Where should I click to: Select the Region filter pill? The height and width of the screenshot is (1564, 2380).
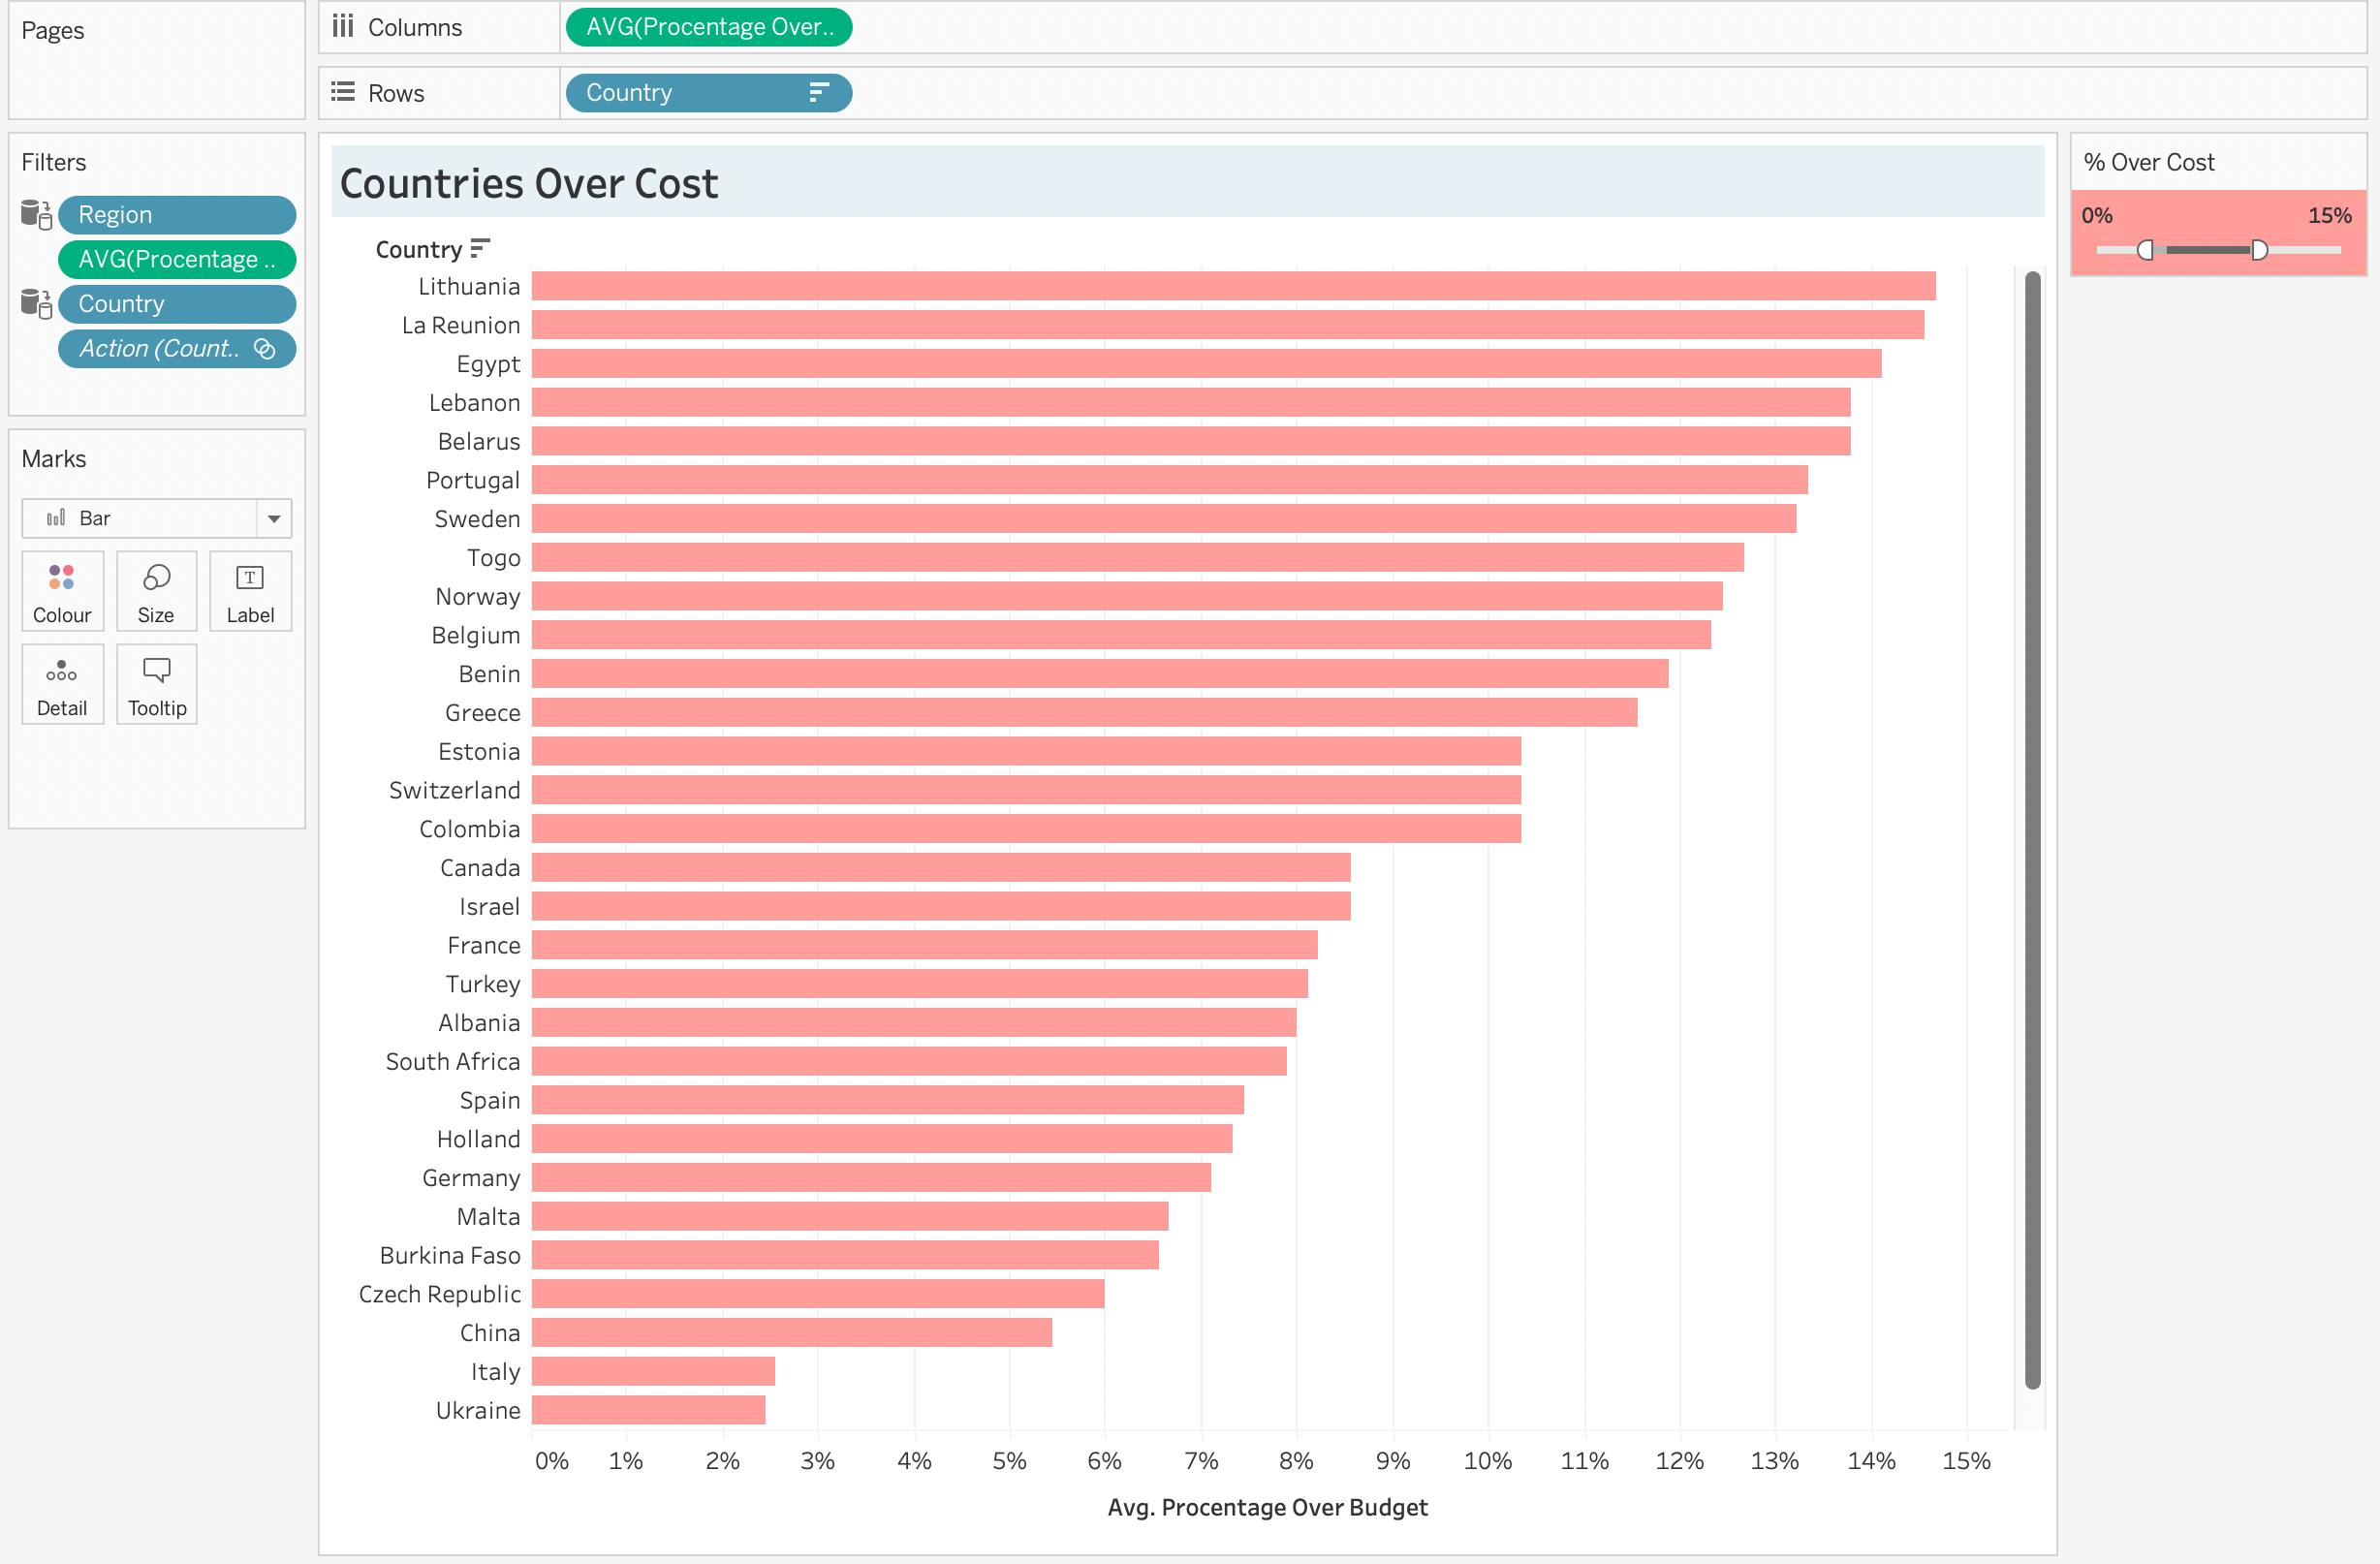coord(176,214)
